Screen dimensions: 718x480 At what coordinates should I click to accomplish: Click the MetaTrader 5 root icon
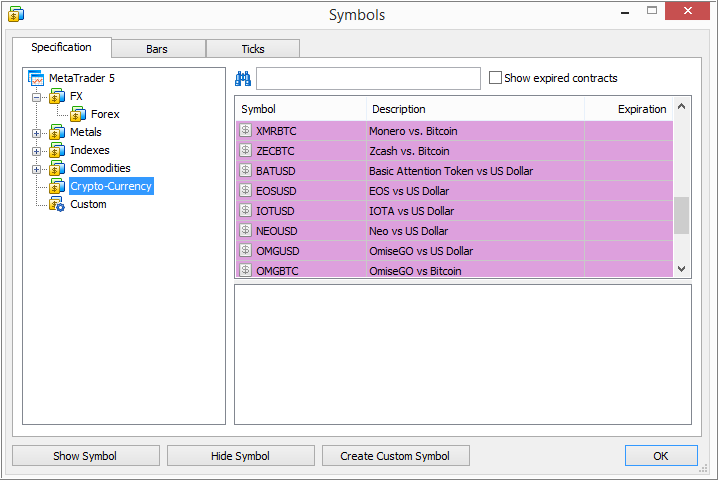tap(36, 78)
